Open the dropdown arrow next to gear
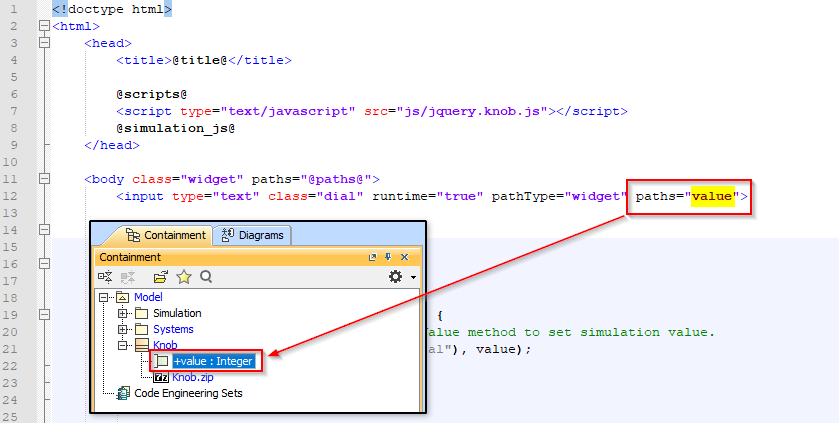This screenshot has width=839, height=423. coord(413,278)
